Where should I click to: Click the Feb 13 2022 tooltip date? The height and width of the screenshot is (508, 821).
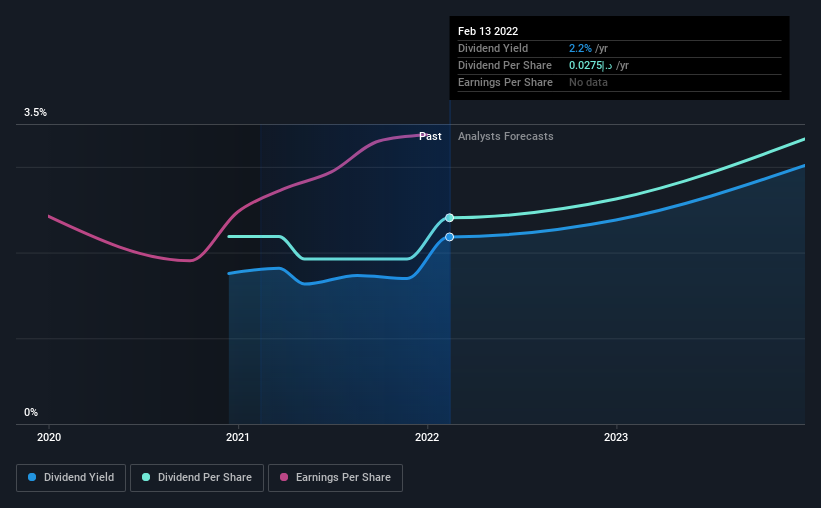click(488, 31)
